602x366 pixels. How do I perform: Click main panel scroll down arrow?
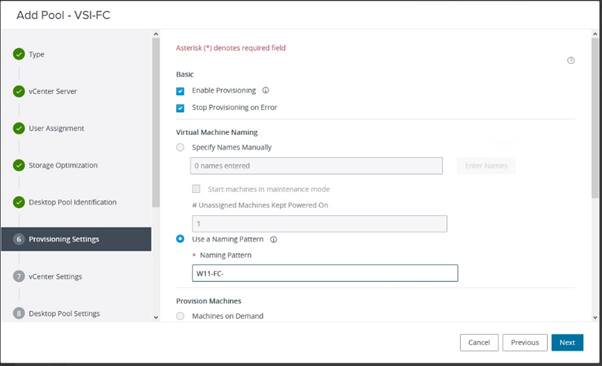595,317
